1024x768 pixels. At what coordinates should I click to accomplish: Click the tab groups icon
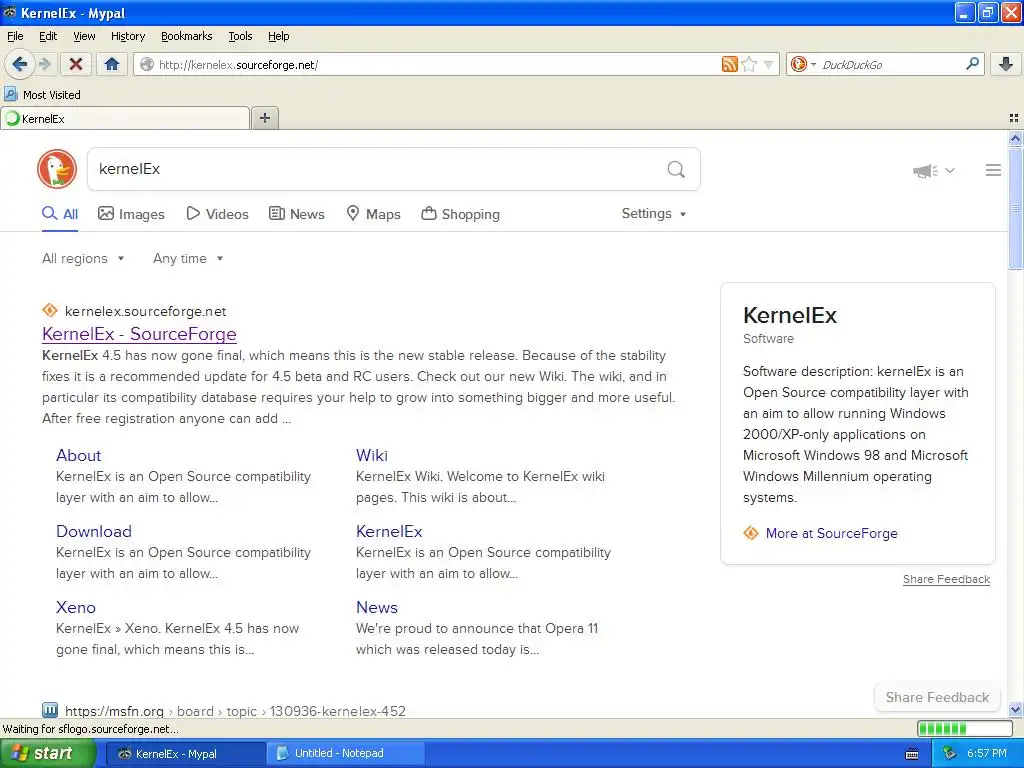(1014, 118)
